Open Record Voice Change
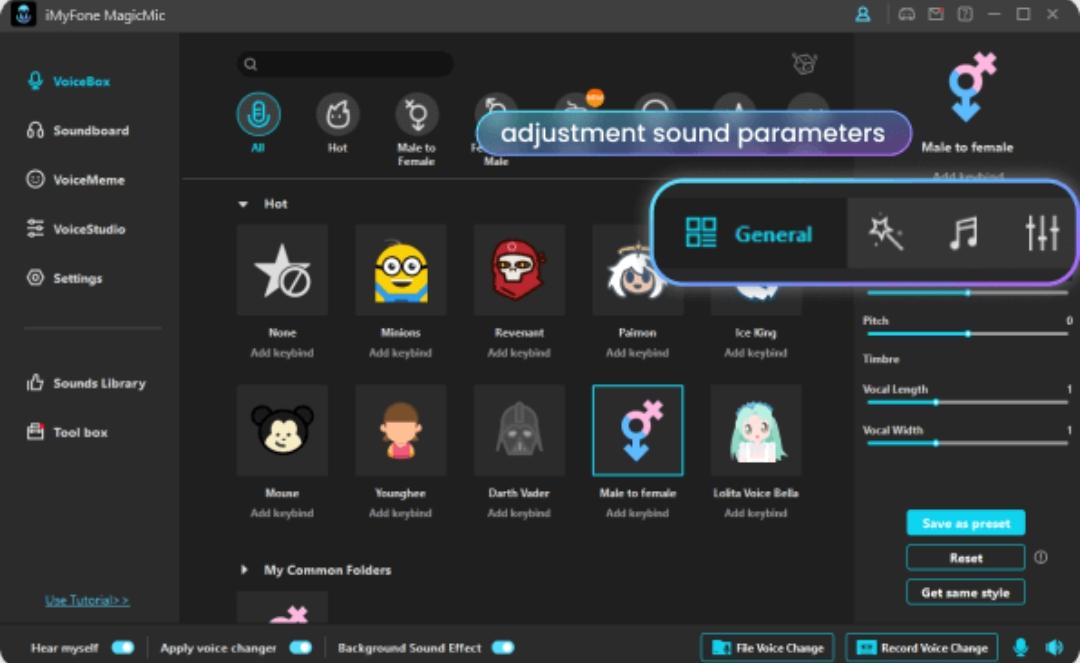The height and width of the screenshot is (663, 1080). point(922,648)
